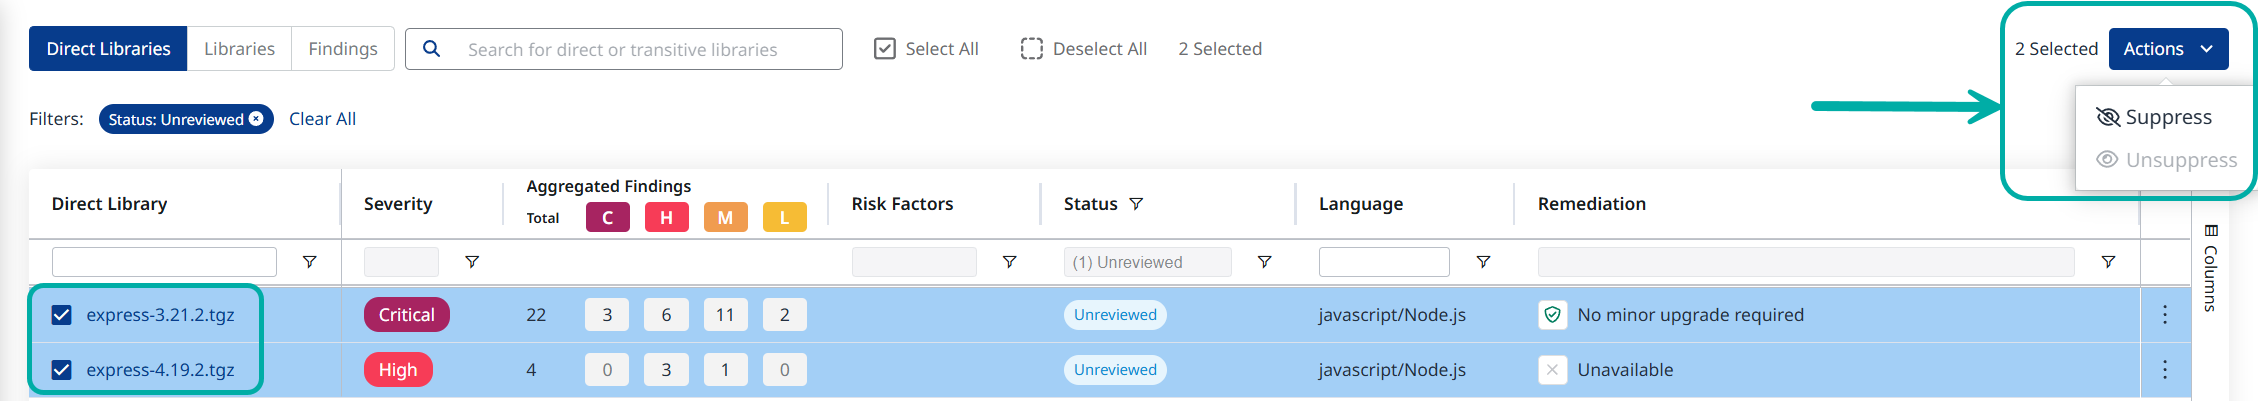Open row menu for express-3.21.2.tgz
Screen dimensions: 2258x401
2165,315
